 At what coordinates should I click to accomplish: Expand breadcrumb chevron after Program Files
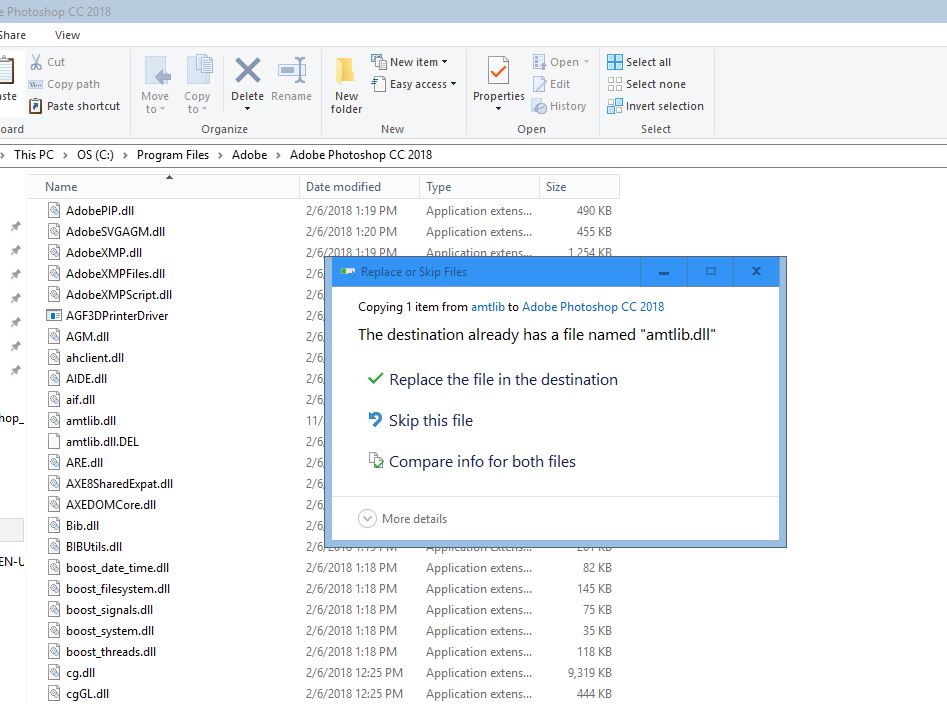(220, 155)
